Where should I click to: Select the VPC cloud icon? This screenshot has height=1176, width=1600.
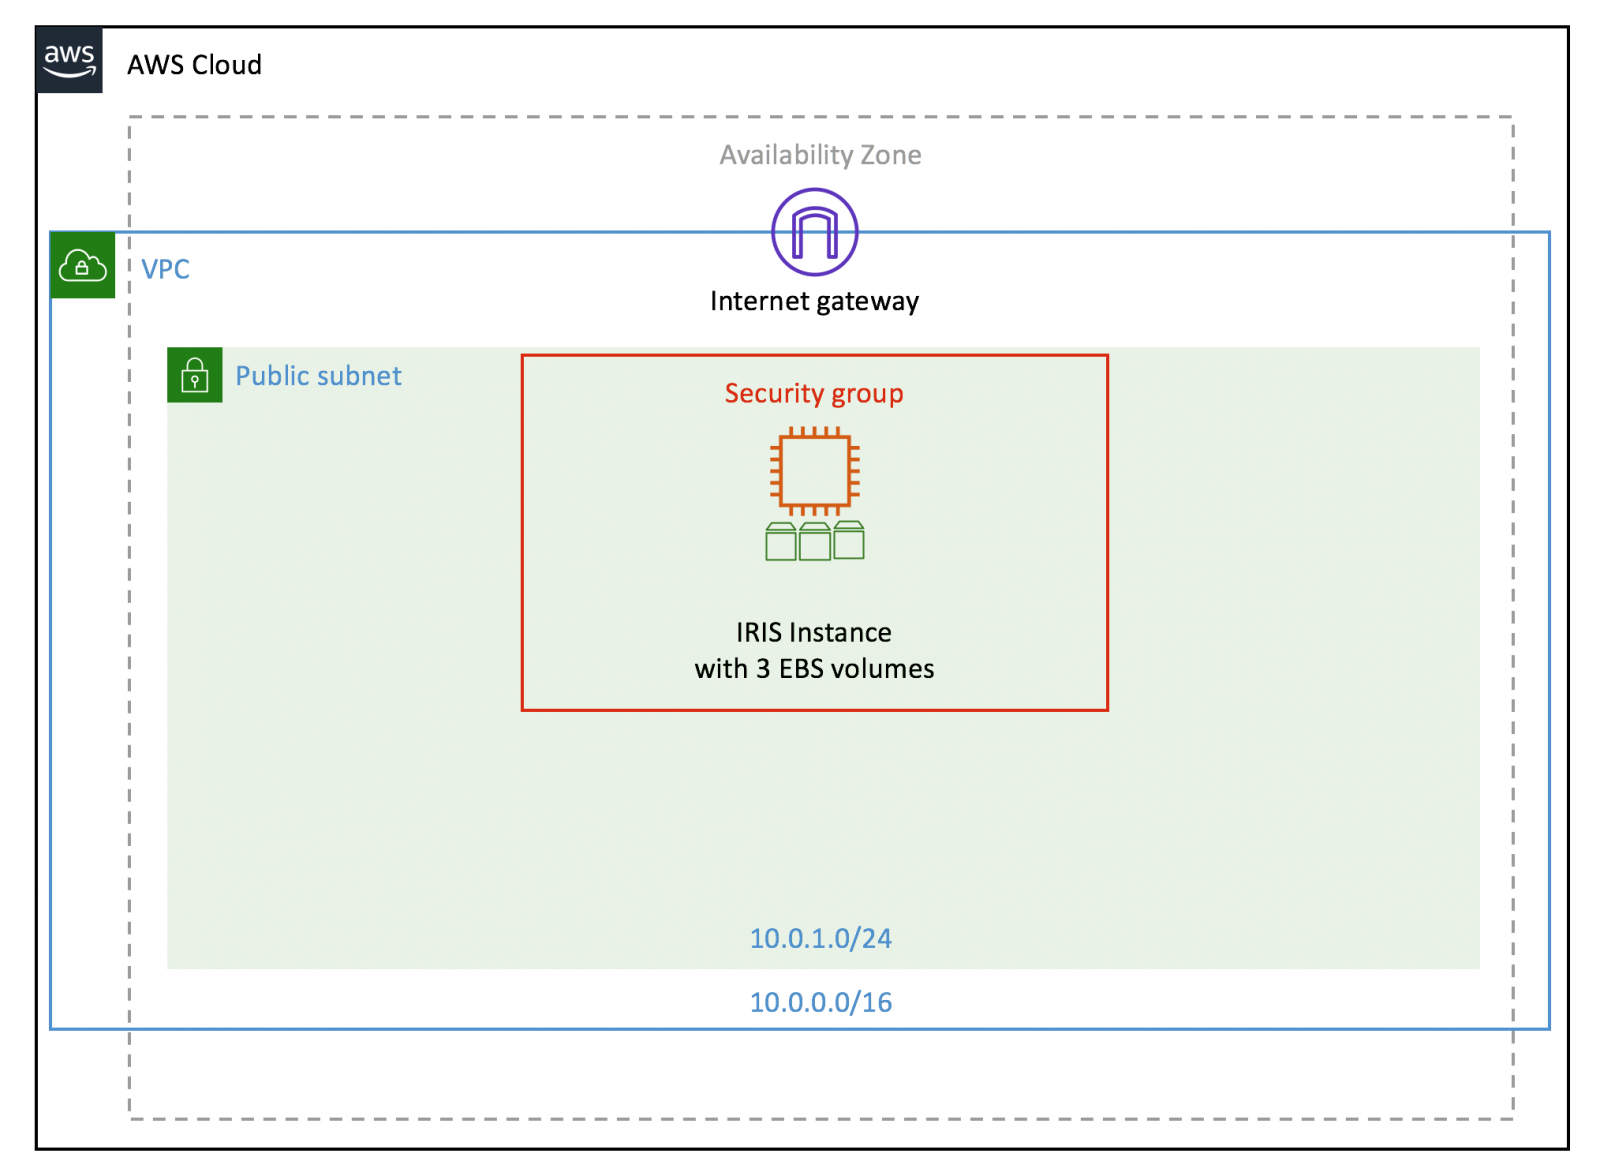coord(83,266)
